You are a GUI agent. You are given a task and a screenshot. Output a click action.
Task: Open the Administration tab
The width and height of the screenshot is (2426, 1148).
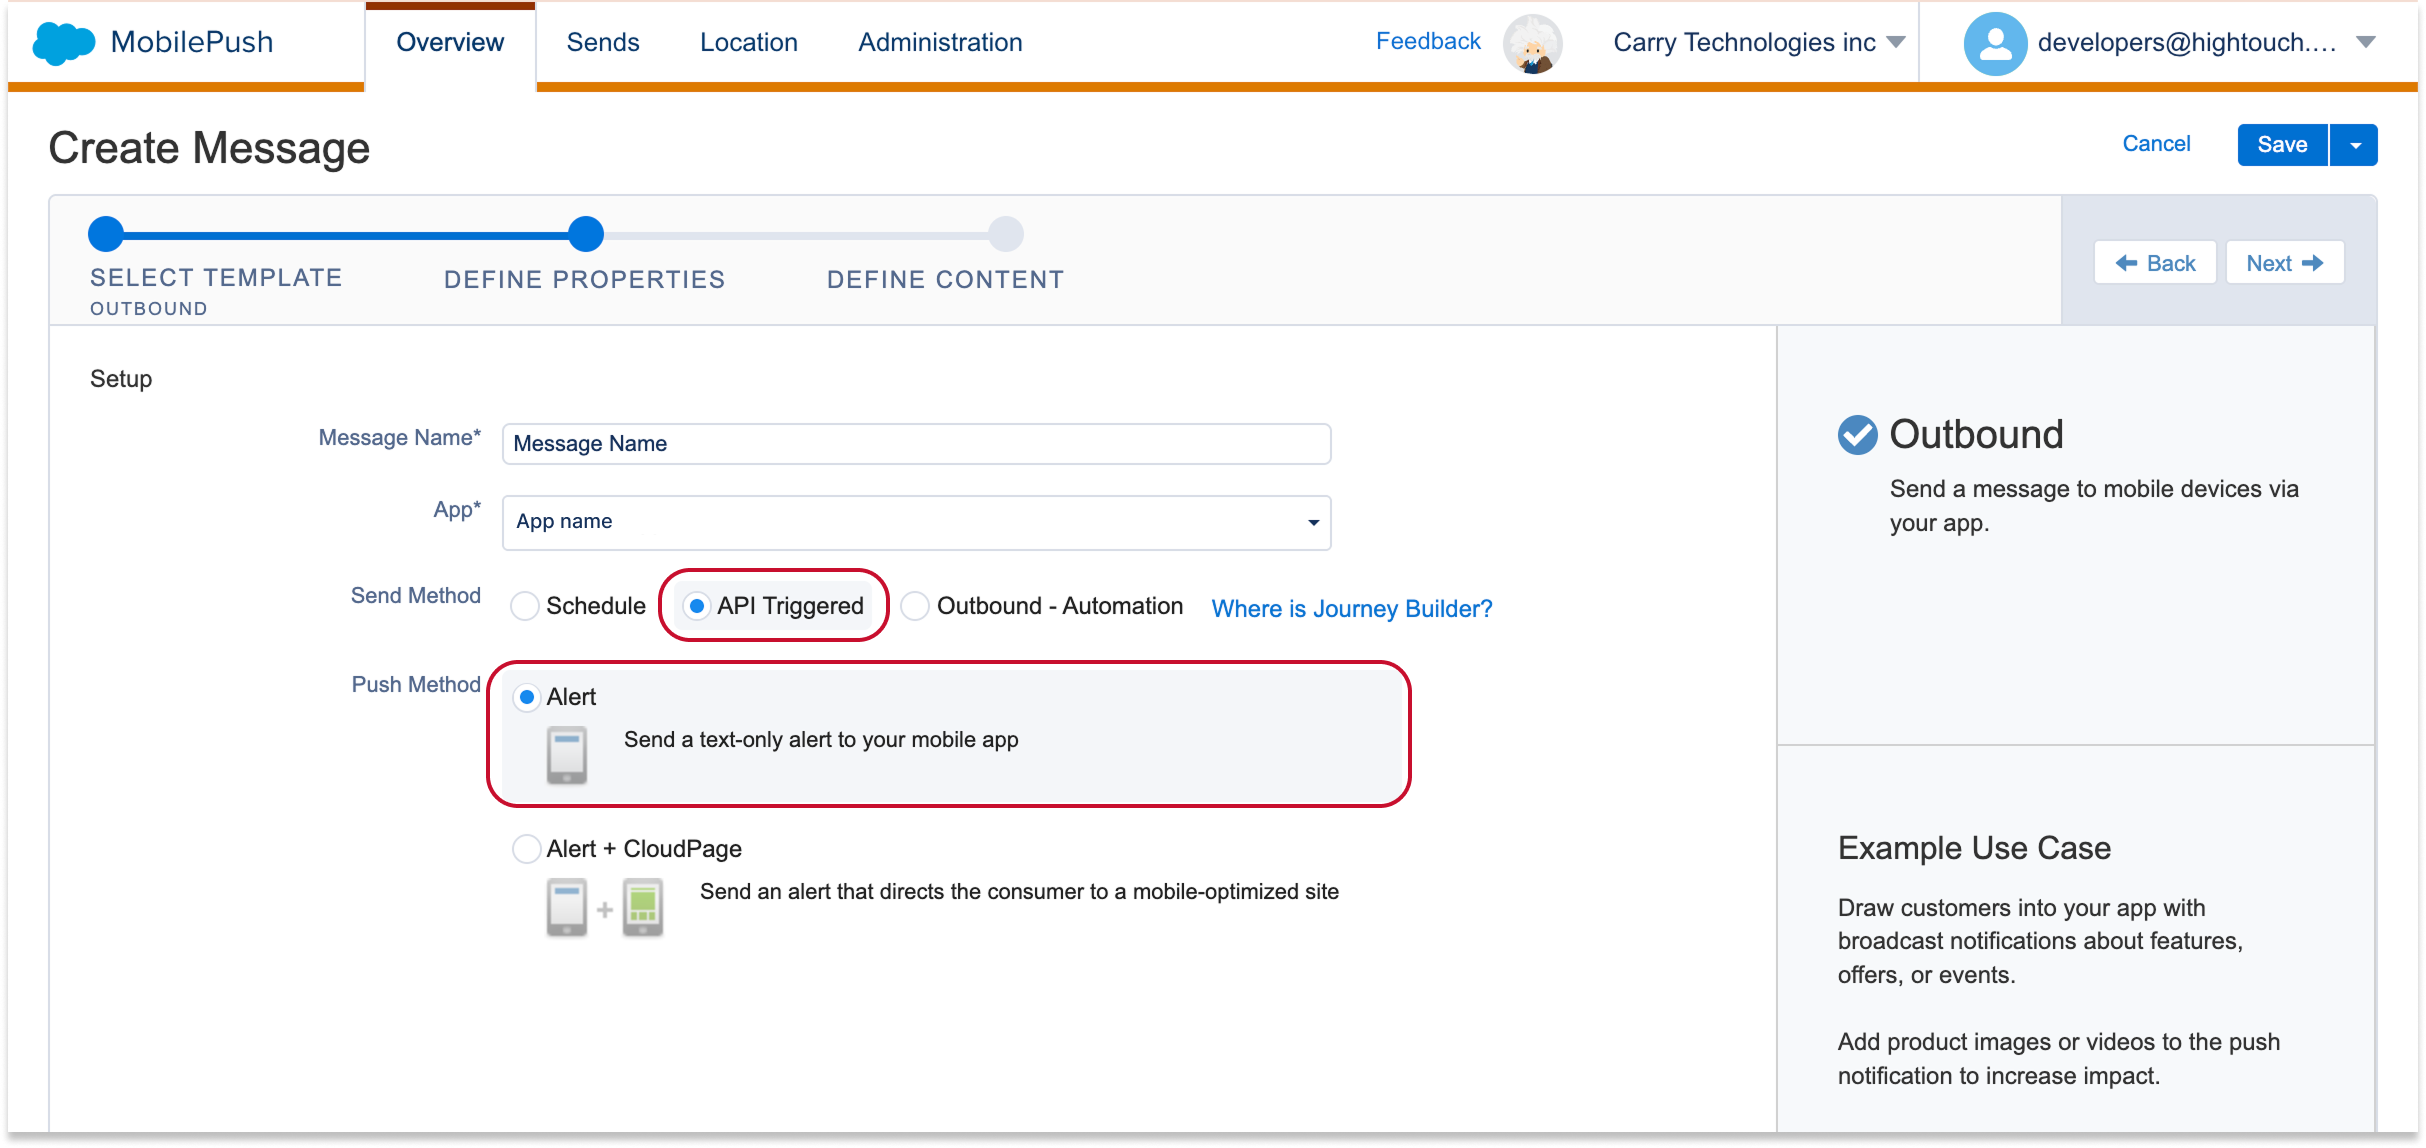click(939, 43)
